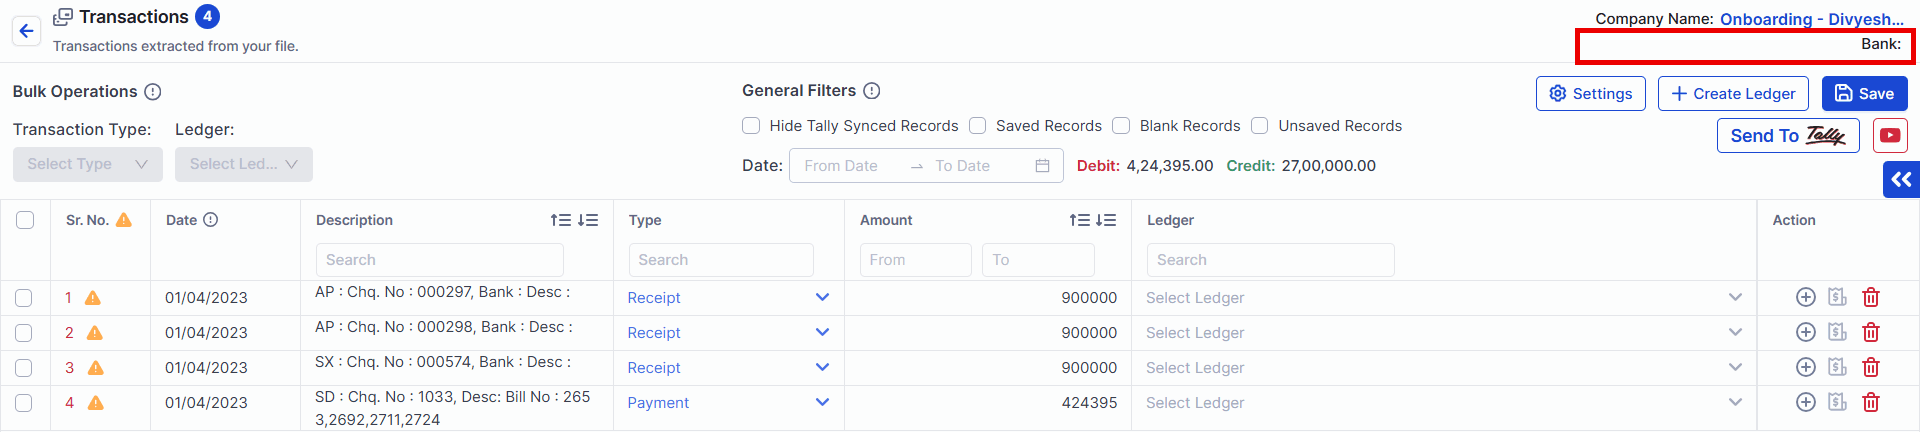Open Select Ledger dropdown for row 1
Screen dimensions: 1920x432
(1444, 298)
